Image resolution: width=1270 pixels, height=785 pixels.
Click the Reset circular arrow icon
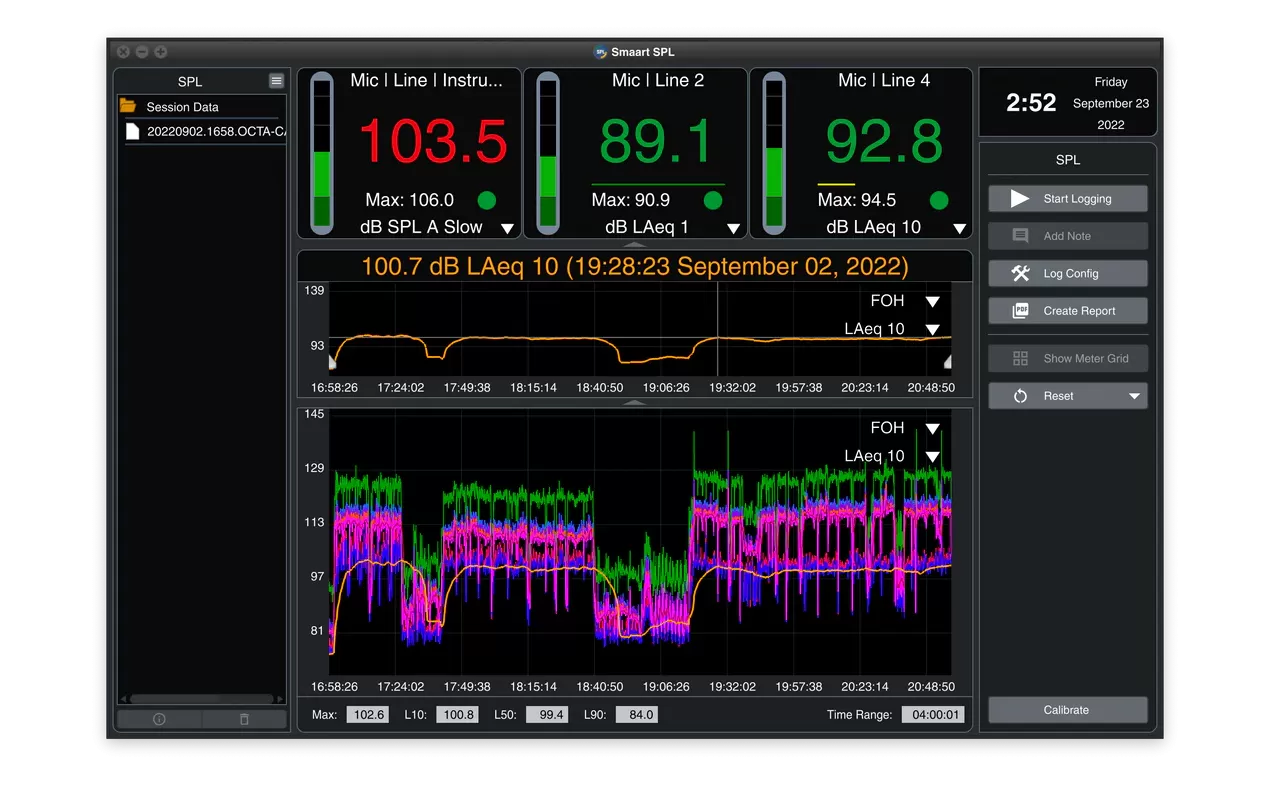pyautogui.click(x=1020, y=396)
